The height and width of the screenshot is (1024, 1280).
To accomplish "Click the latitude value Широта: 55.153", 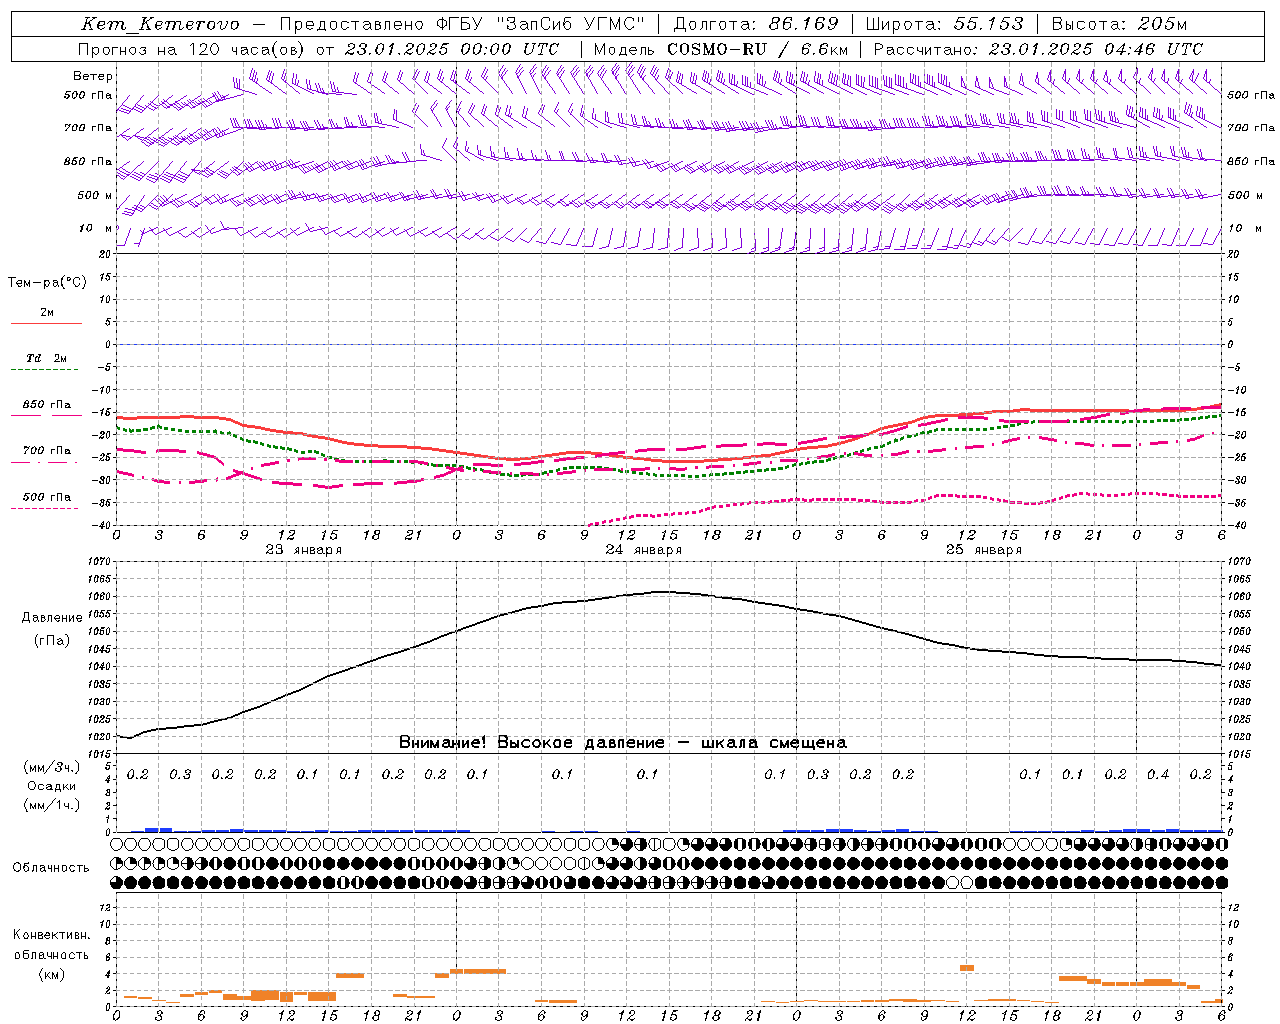I will 945,25.
